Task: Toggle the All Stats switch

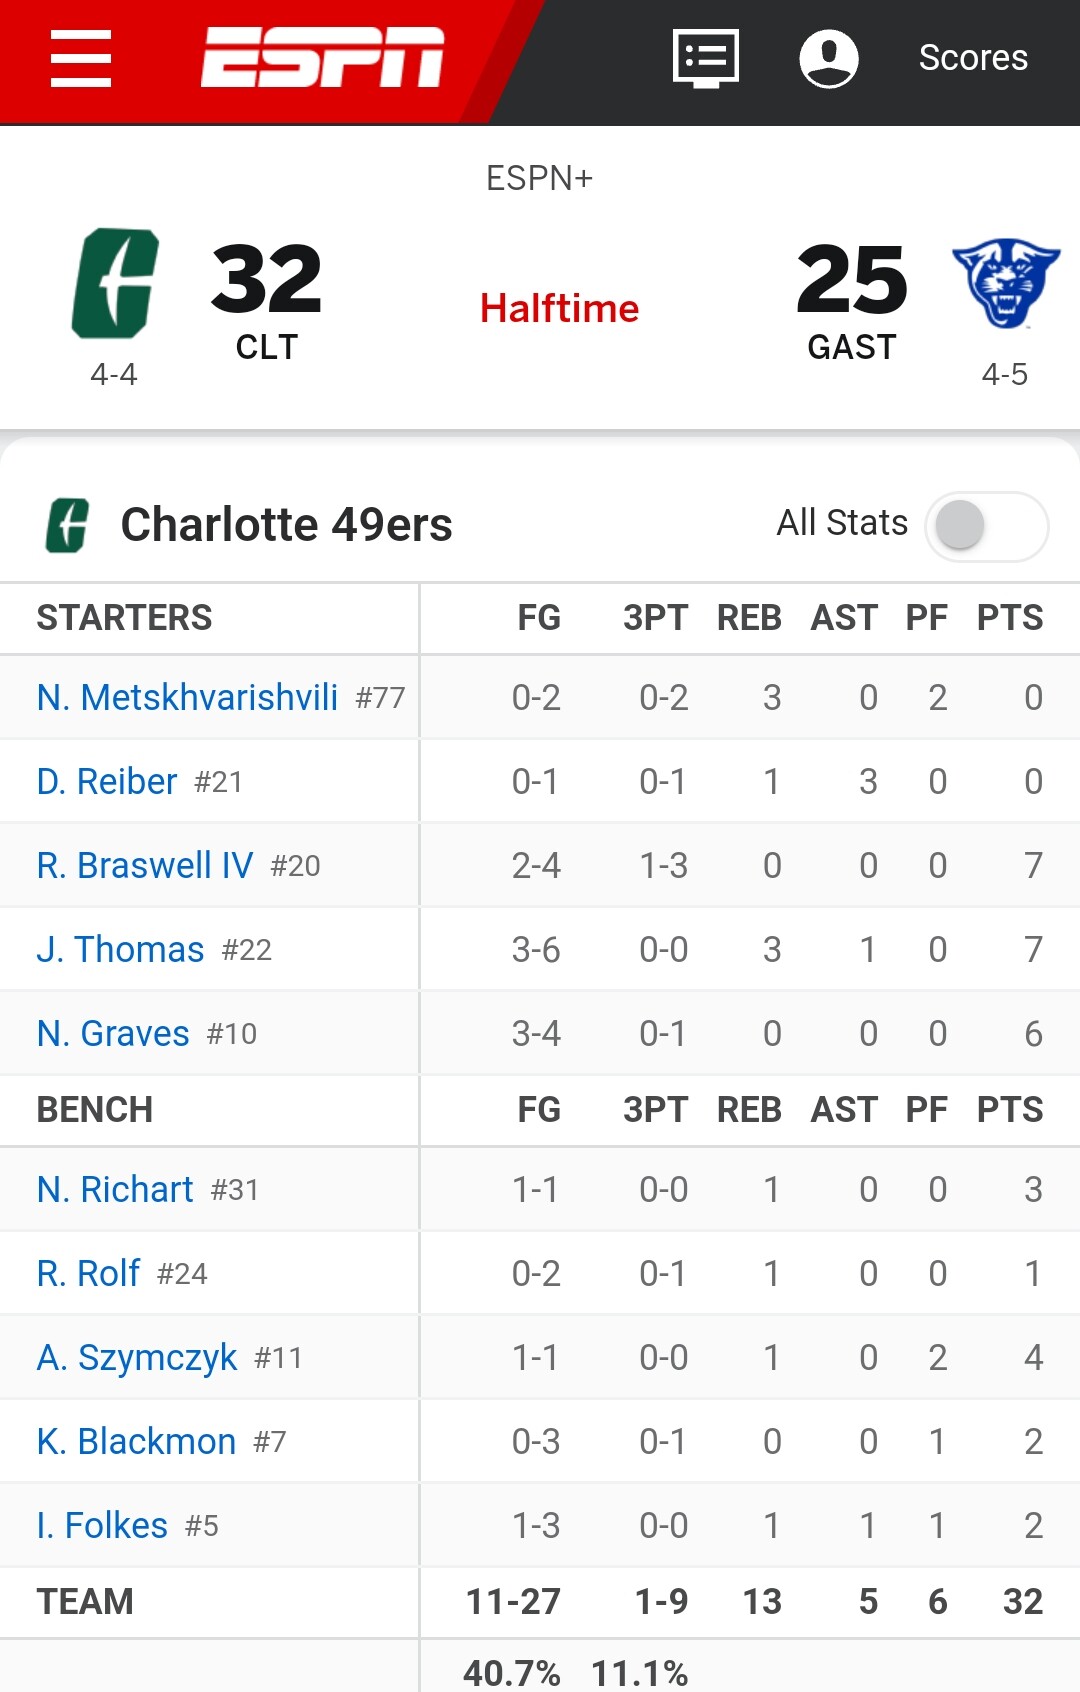Action: (986, 525)
